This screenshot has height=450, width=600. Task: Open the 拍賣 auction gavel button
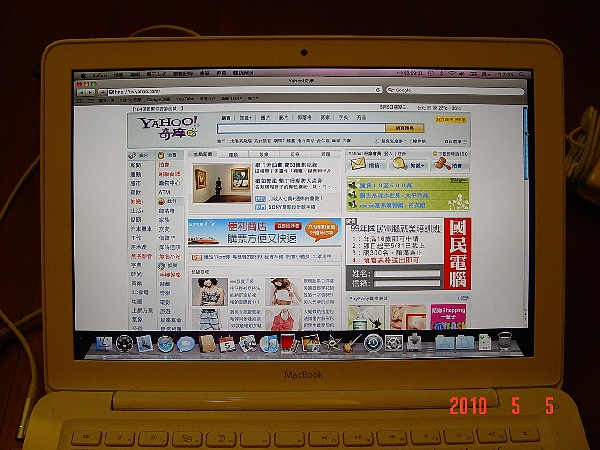pos(448,164)
